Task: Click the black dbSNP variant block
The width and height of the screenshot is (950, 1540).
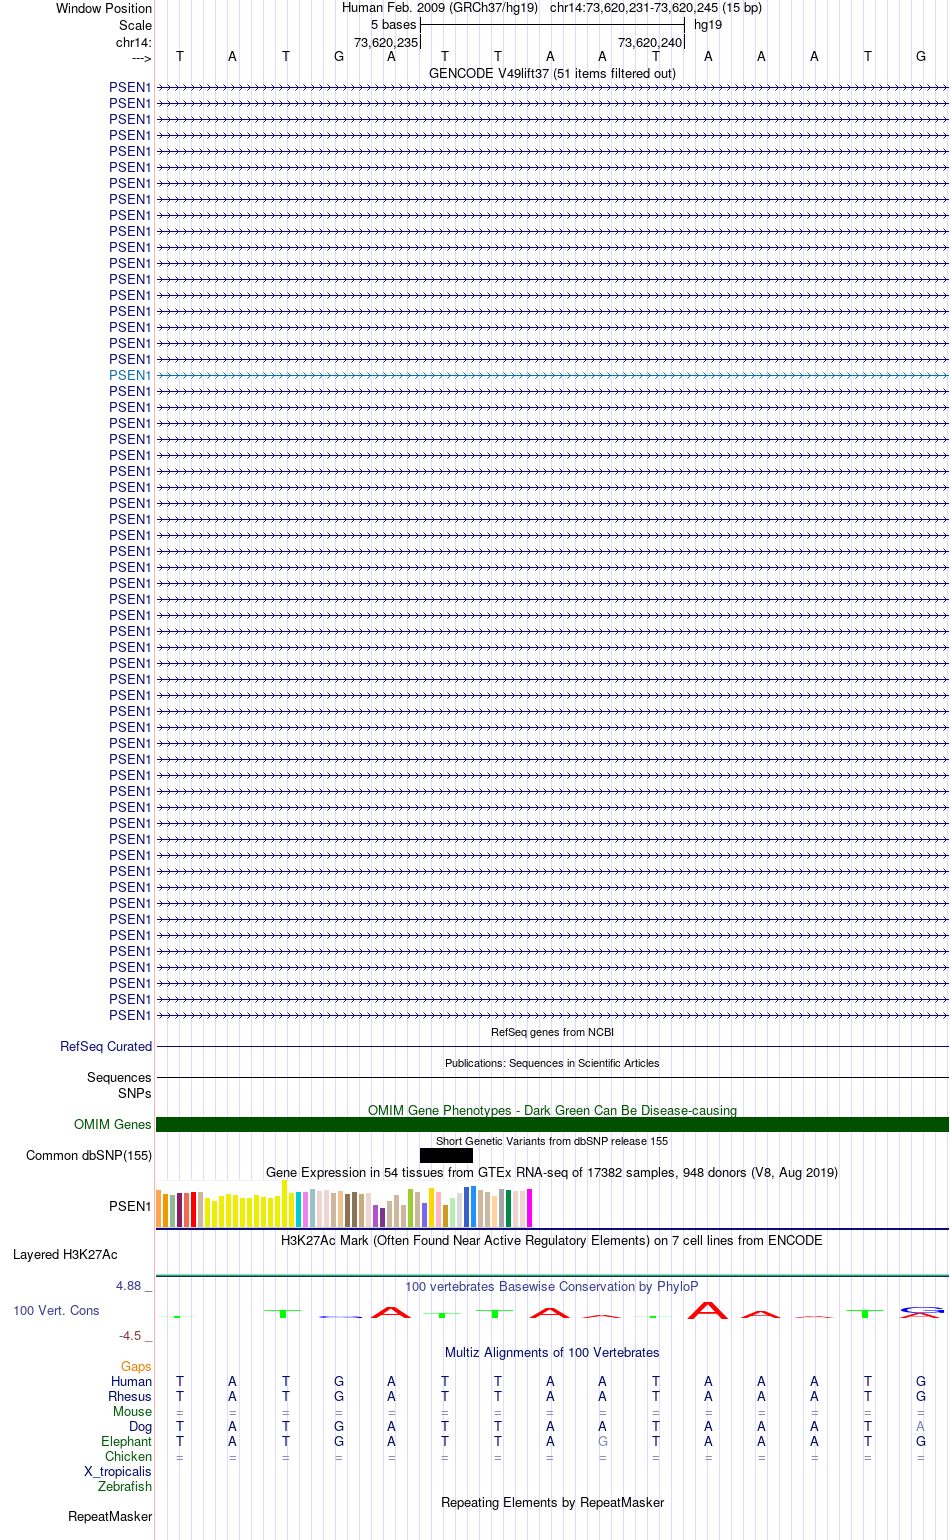Action: point(446,1155)
